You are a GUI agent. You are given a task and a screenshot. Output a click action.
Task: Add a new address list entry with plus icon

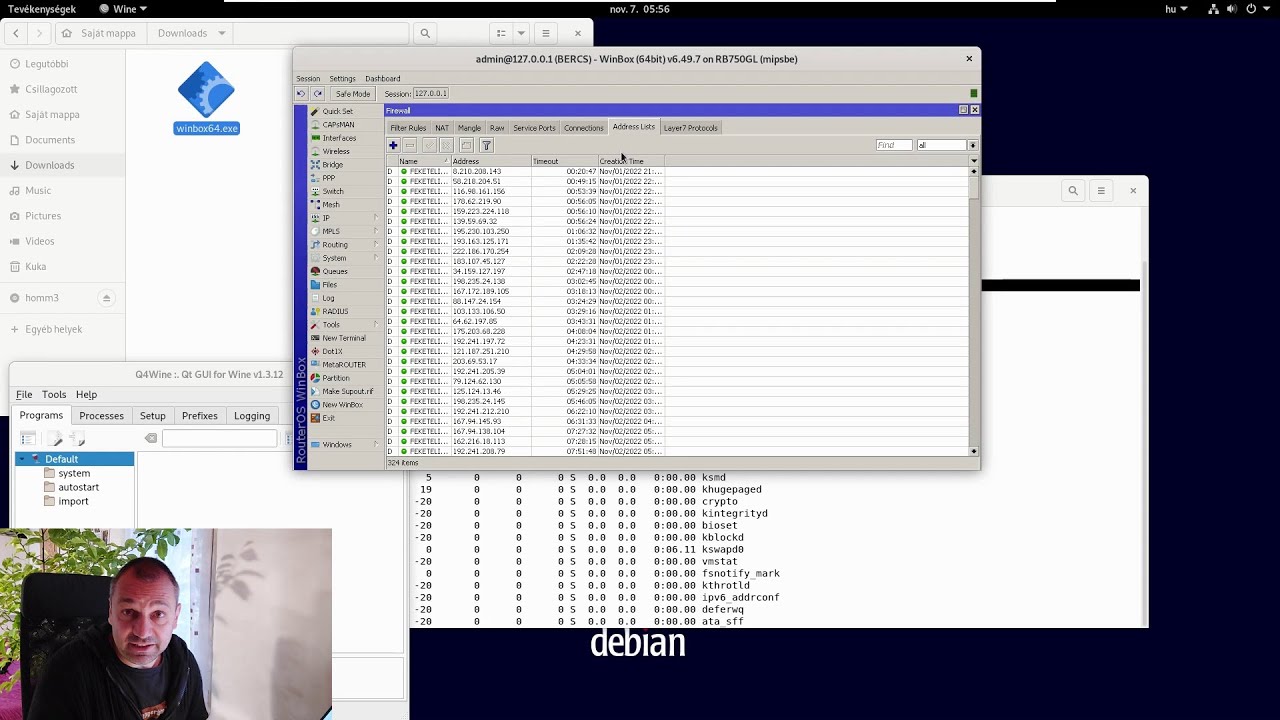click(393, 145)
